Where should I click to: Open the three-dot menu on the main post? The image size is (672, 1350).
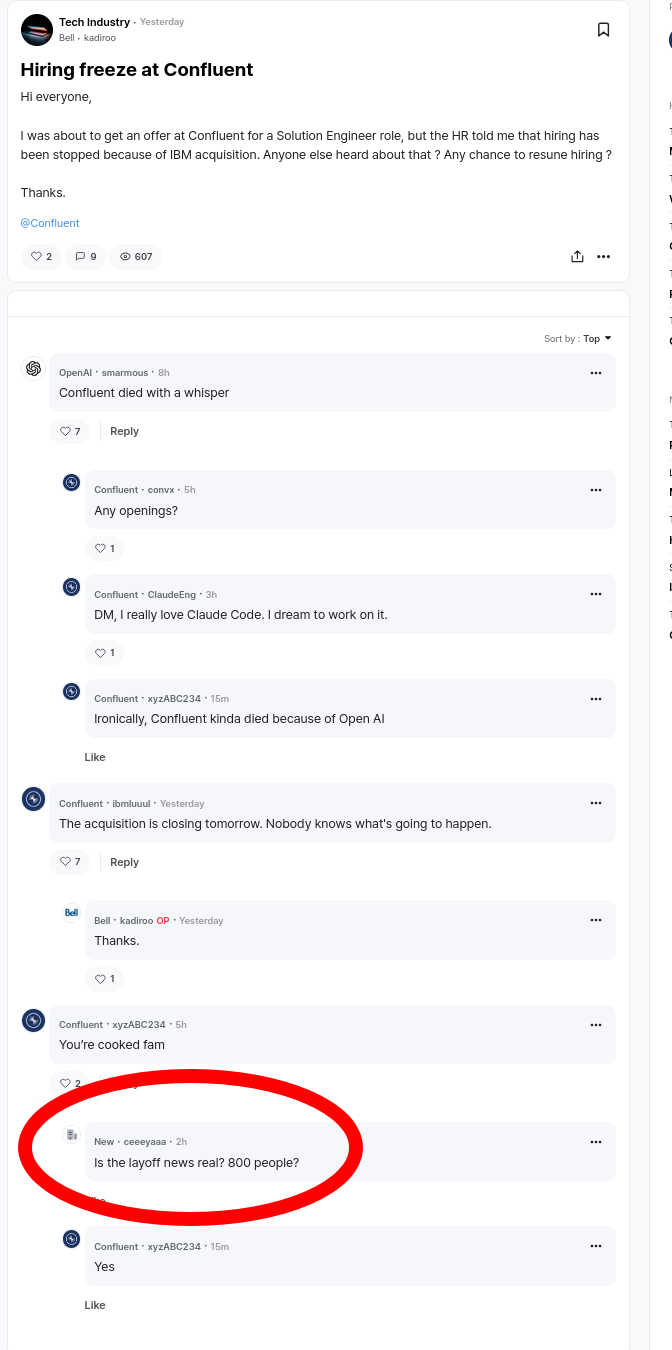tap(604, 256)
